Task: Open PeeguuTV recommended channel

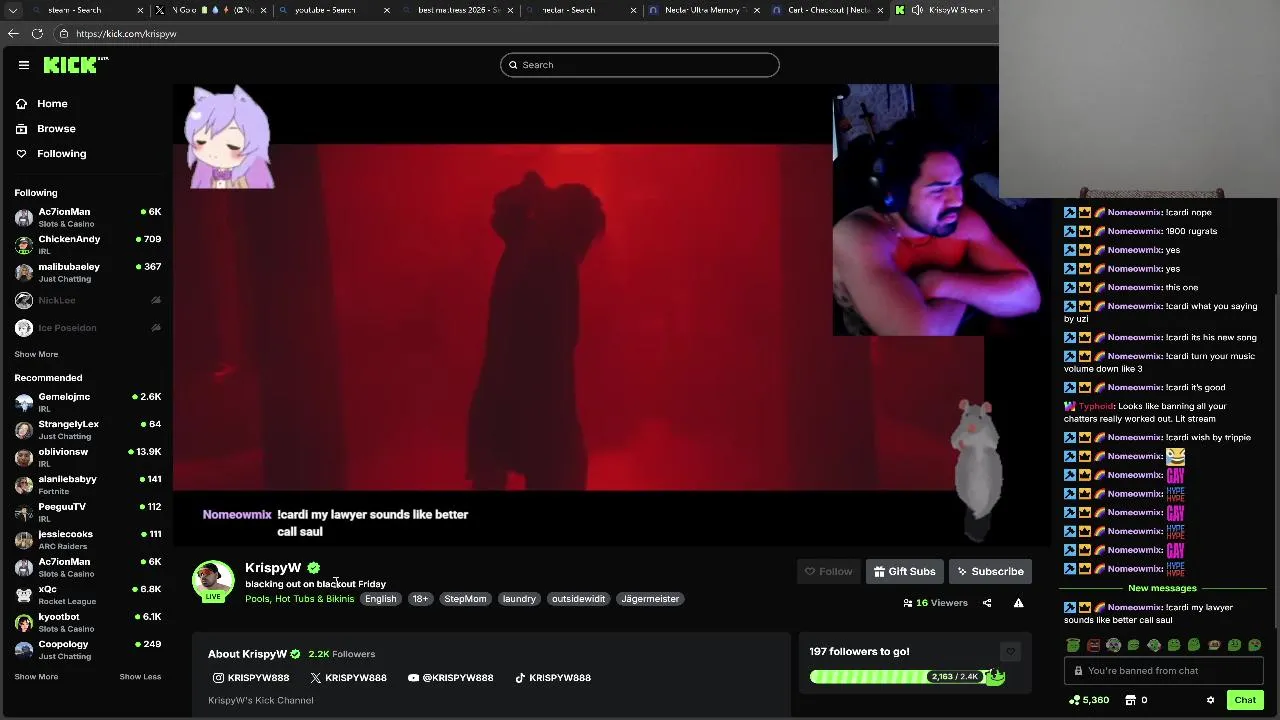Action: click(88, 512)
